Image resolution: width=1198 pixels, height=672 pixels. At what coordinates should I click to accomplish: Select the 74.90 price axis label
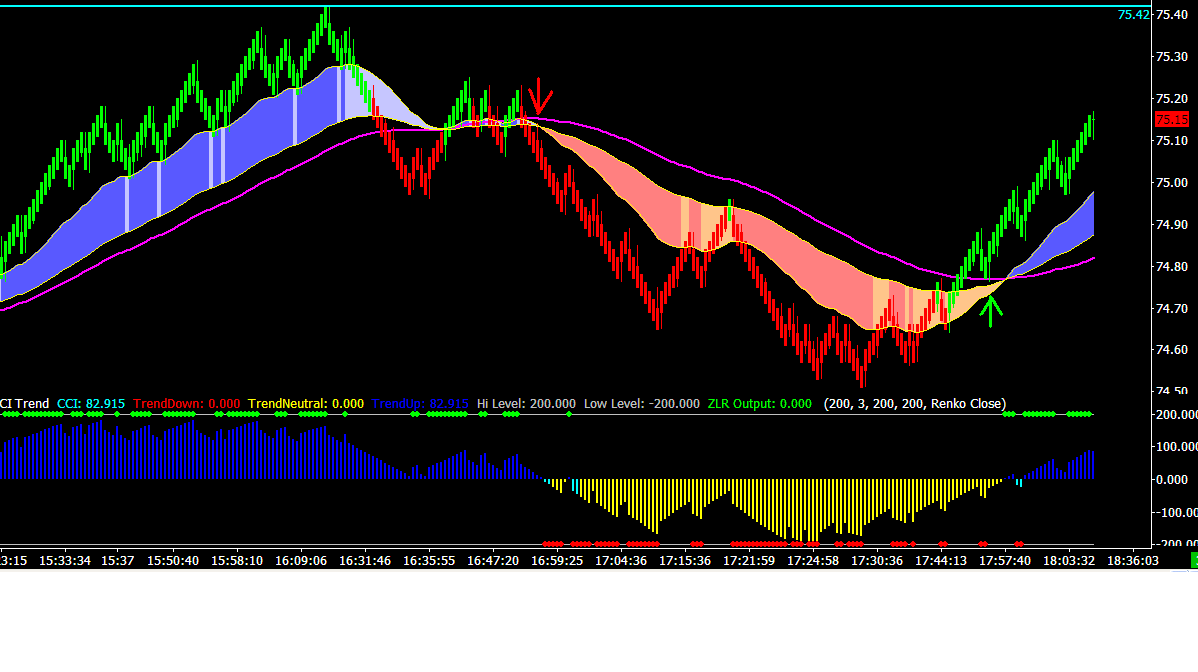click(x=1172, y=225)
